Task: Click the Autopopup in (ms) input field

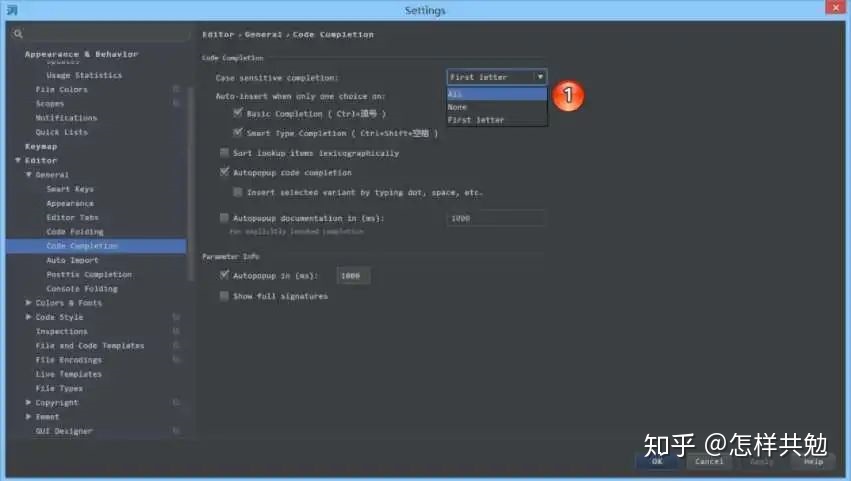Action: click(x=353, y=276)
